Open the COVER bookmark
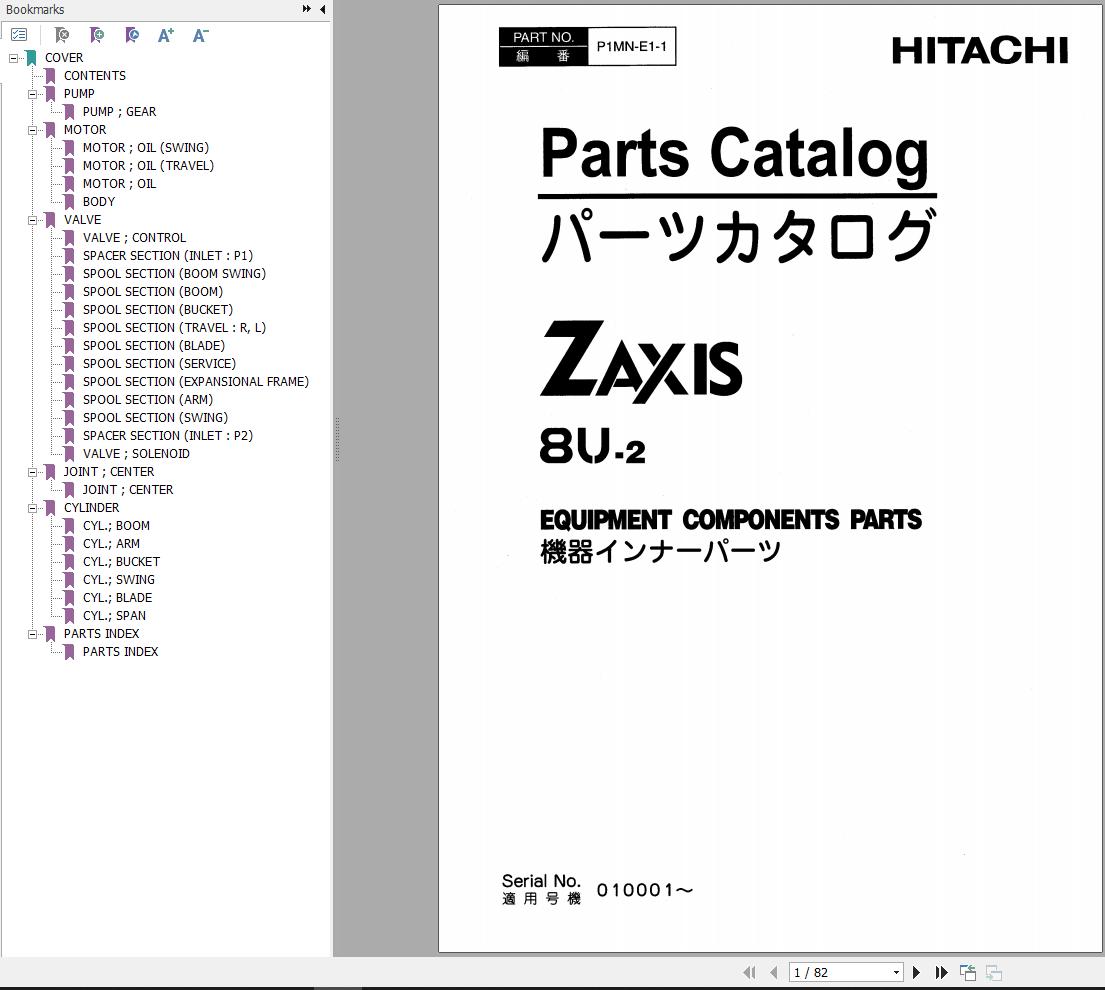Viewport: 1105px width, 990px height. (x=63, y=58)
